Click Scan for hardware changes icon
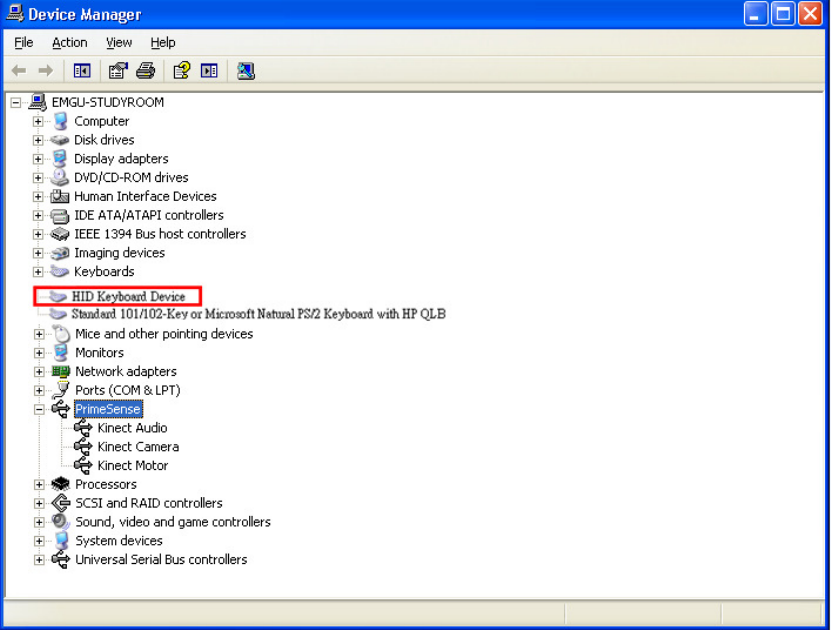Viewport: 831px width, 630px height. pos(246,70)
